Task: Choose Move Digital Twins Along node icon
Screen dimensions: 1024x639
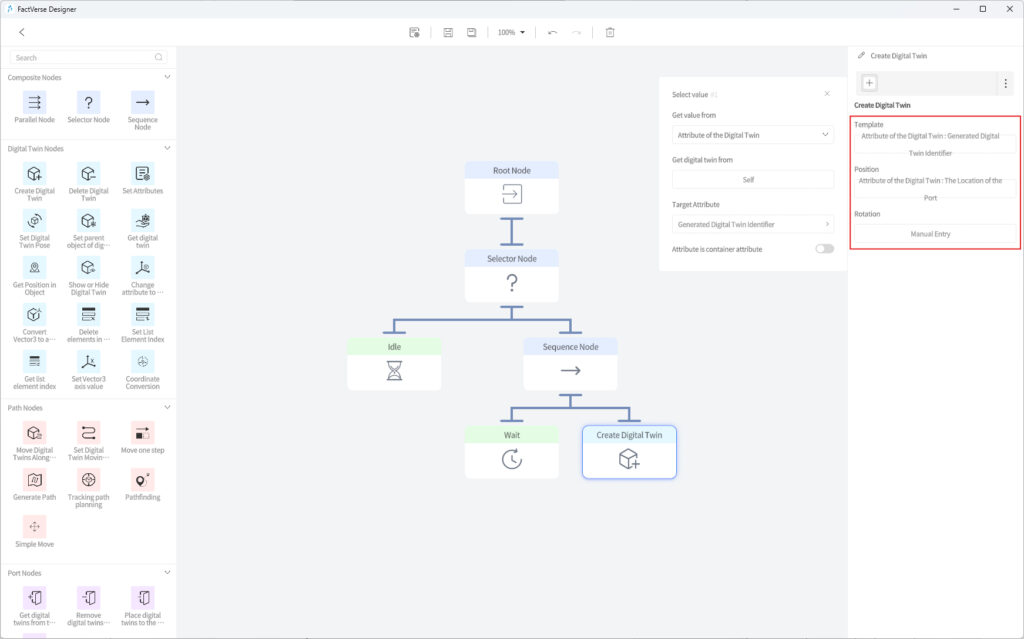Action: point(35,433)
